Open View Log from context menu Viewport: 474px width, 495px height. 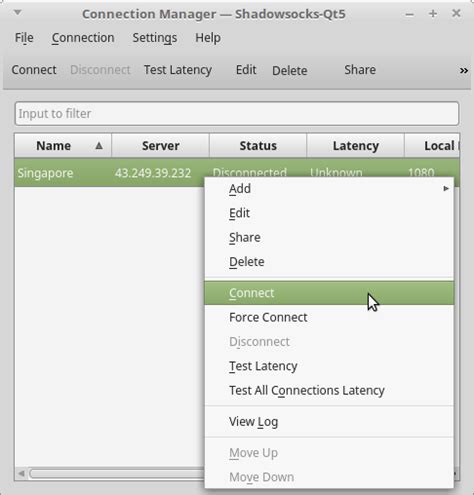[x=329, y=422]
